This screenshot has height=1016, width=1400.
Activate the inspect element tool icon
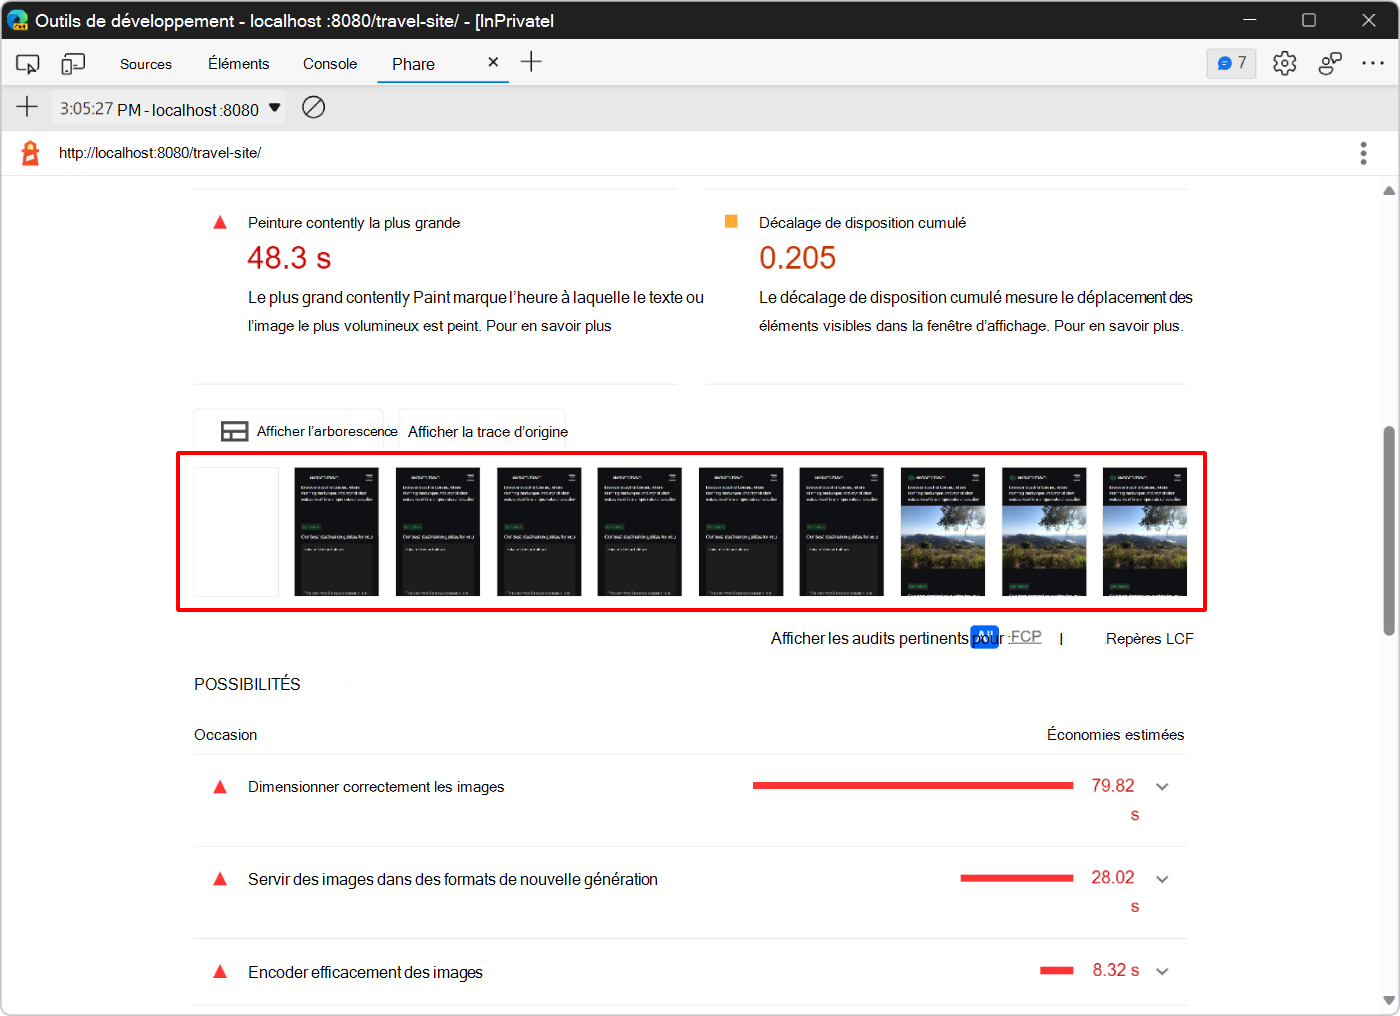[x=27, y=64]
